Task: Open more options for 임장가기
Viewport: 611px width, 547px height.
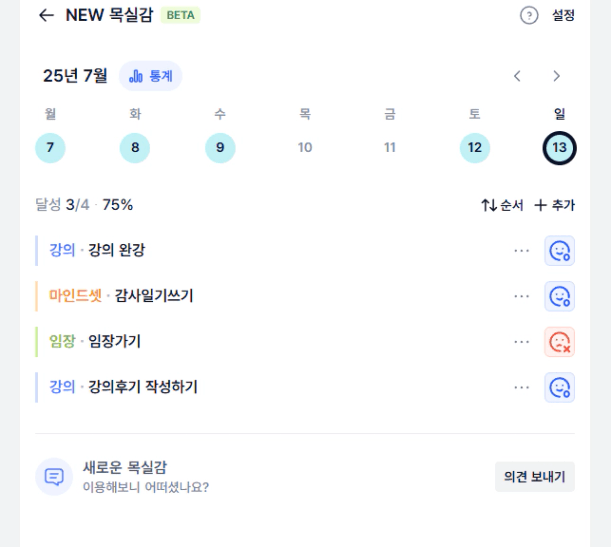Action: (x=521, y=342)
